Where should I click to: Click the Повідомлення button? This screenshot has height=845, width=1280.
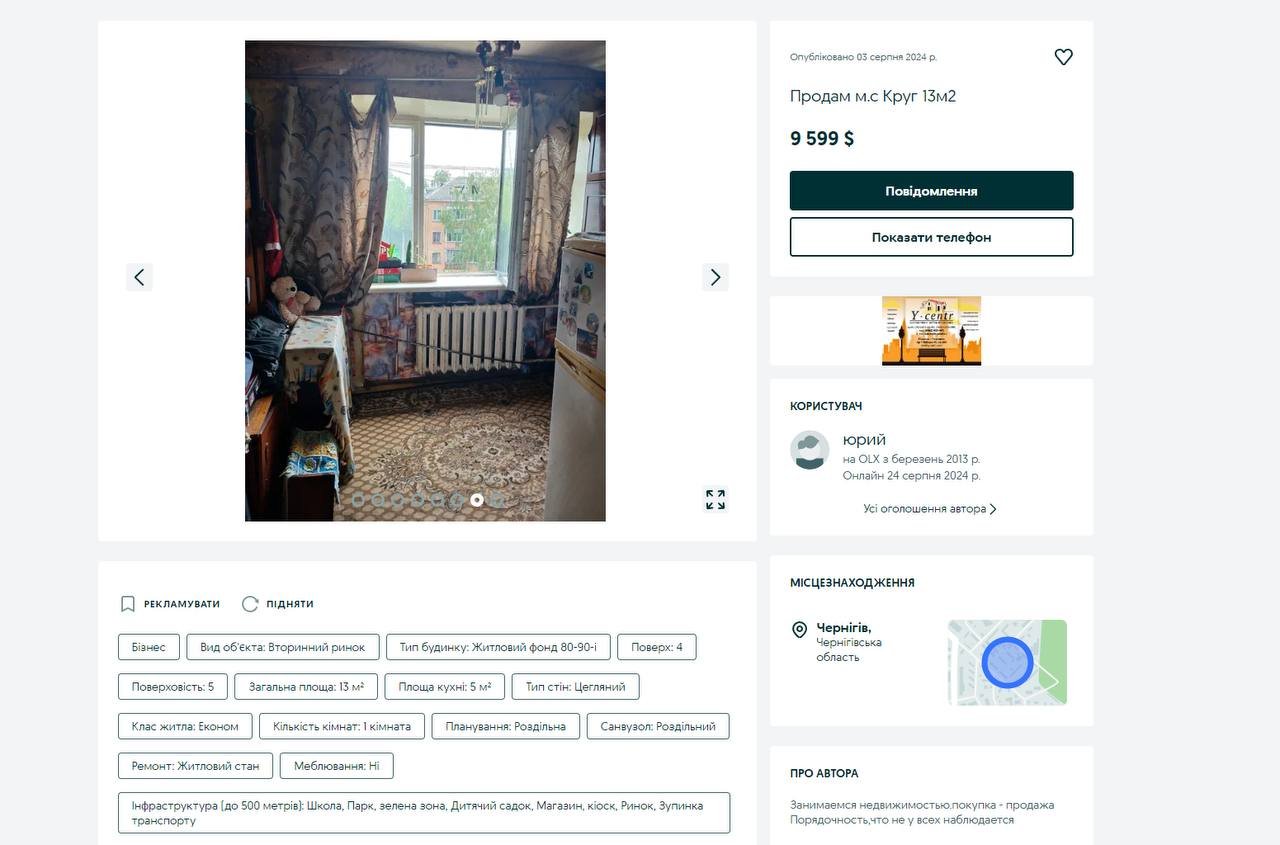click(931, 191)
